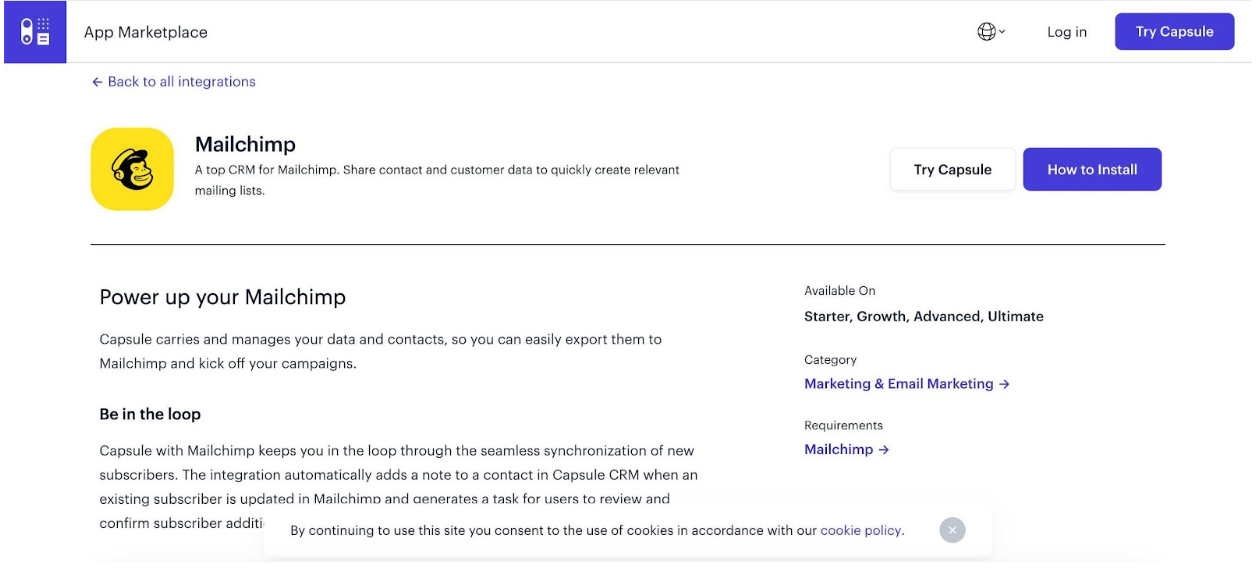The height and width of the screenshot is (572, 1258).
Task: Click the Mailchimp monkey app icon
Action: 132,169
